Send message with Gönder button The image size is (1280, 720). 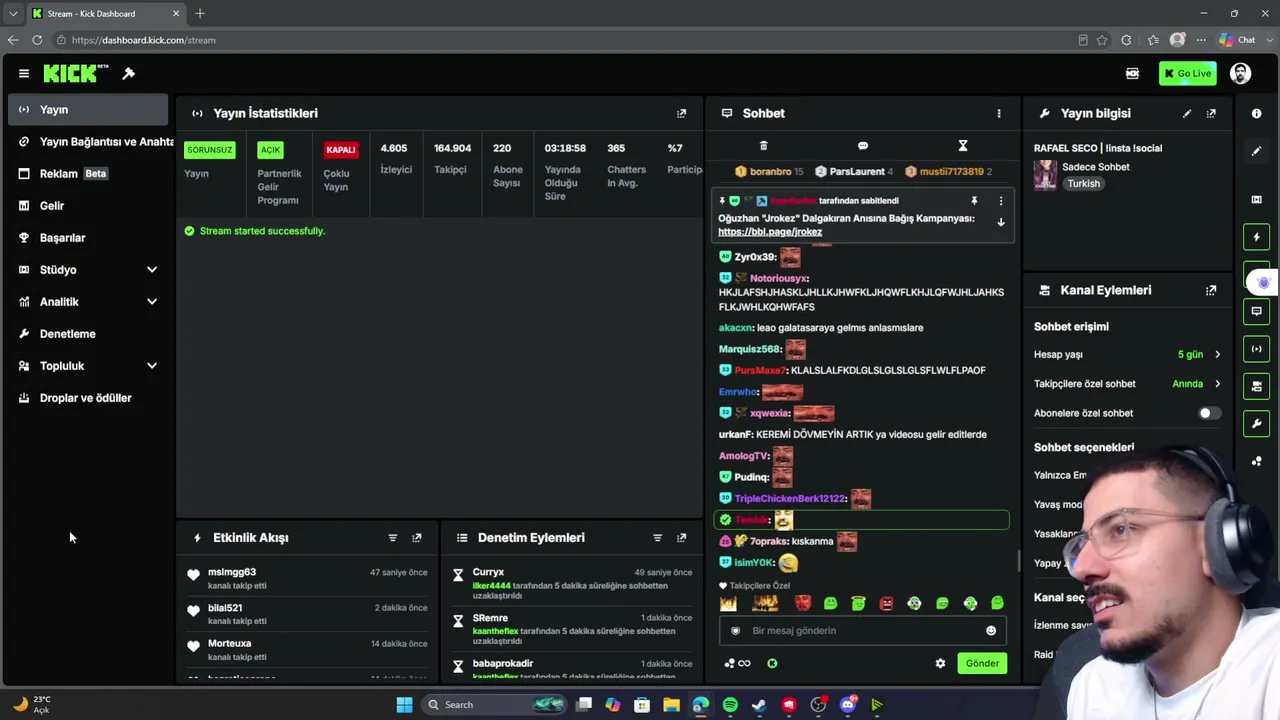point(982,663)
